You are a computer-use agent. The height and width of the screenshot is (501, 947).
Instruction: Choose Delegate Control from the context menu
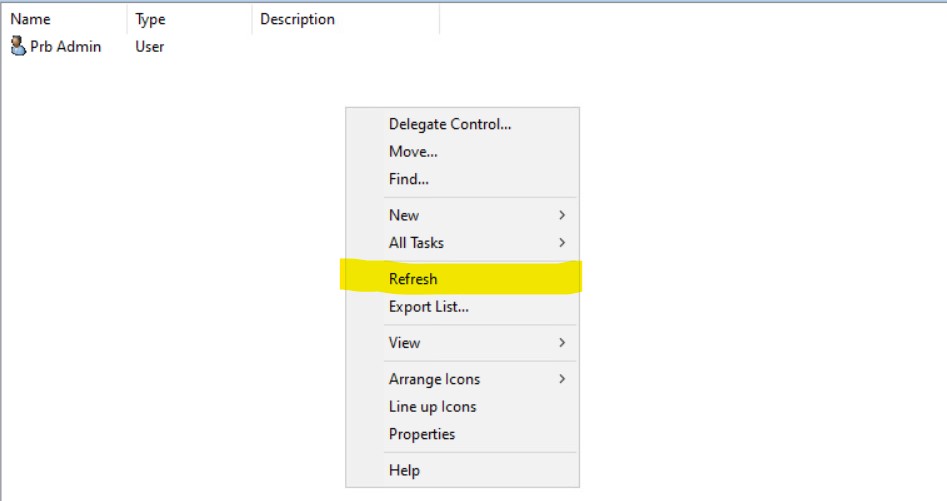pos(450,124)
